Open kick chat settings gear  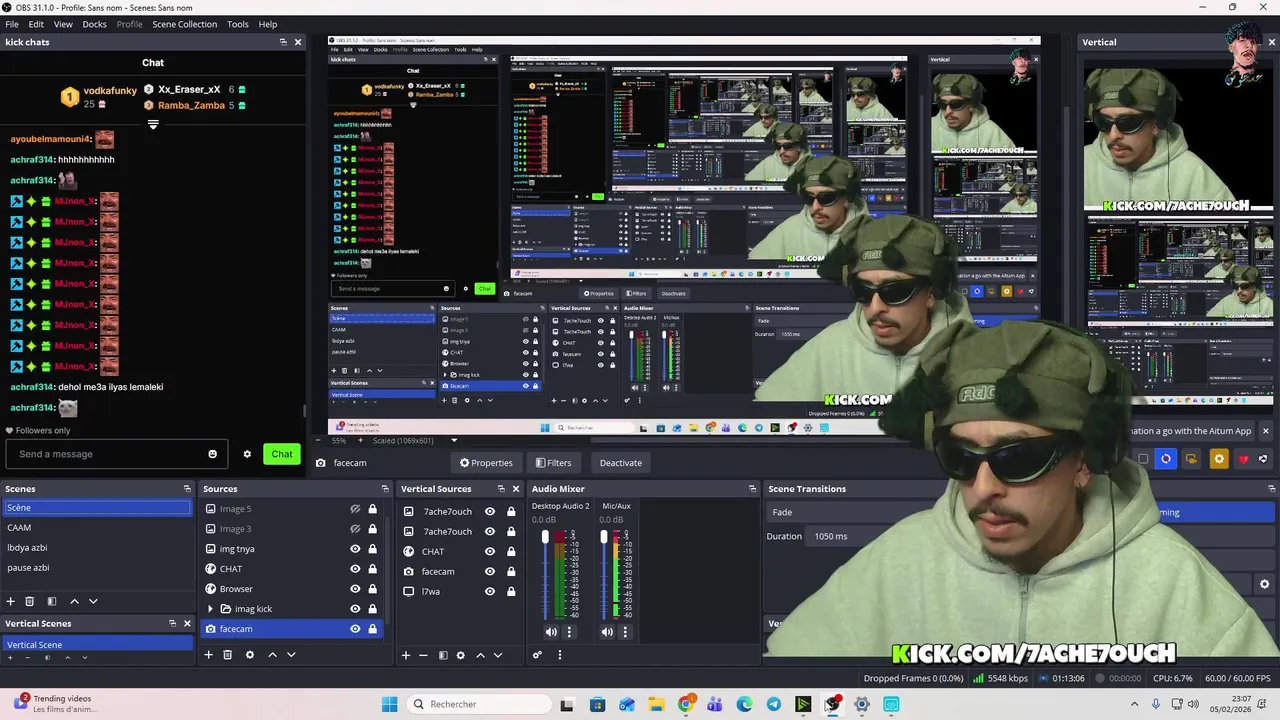click(247, 454)
